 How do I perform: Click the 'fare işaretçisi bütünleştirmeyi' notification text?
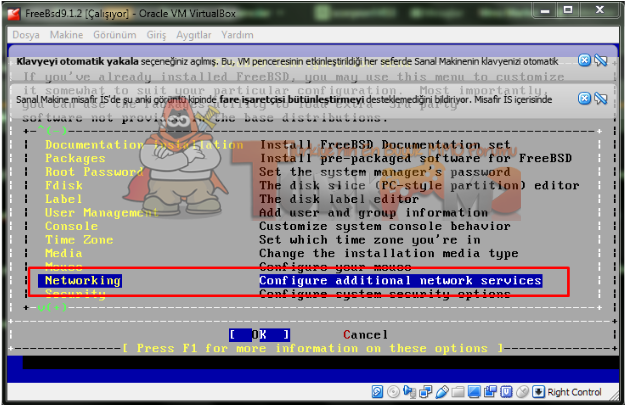point(292,99)
